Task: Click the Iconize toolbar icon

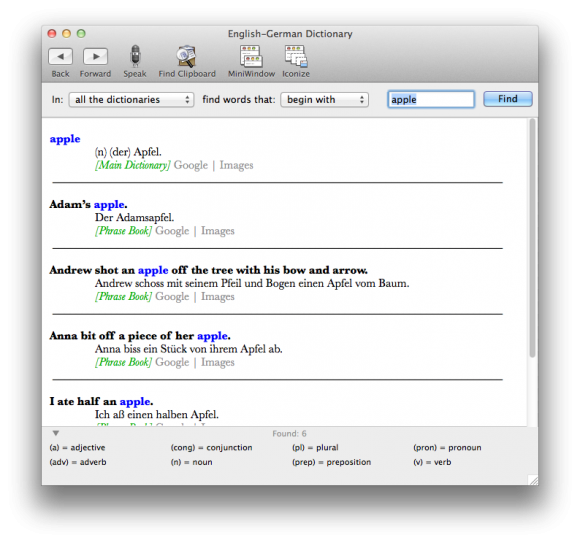Action: coord(296,57)
